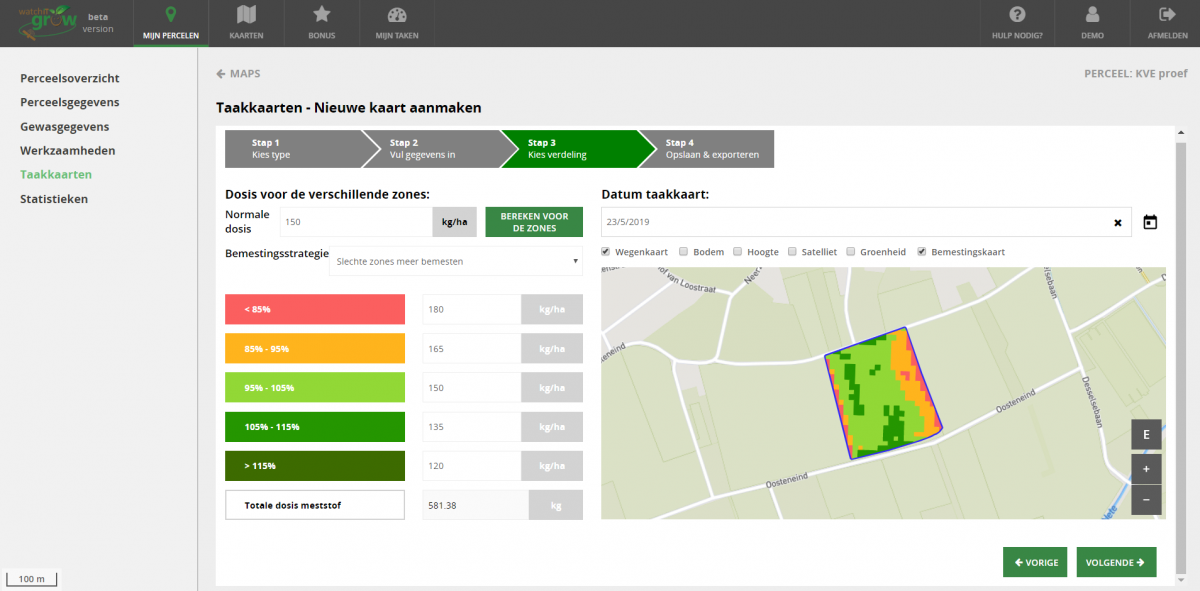The image size is (1200, 591).
Task: Click the Volgende button
Action: (x=1116, y=562)
